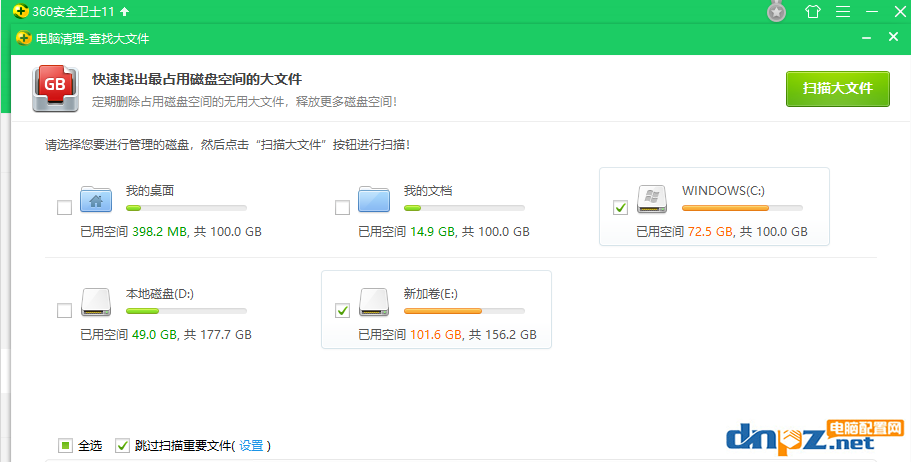This screenshot has width=911, height=462.
Task: Click the 我的文档 label
Action: (428, 191)
